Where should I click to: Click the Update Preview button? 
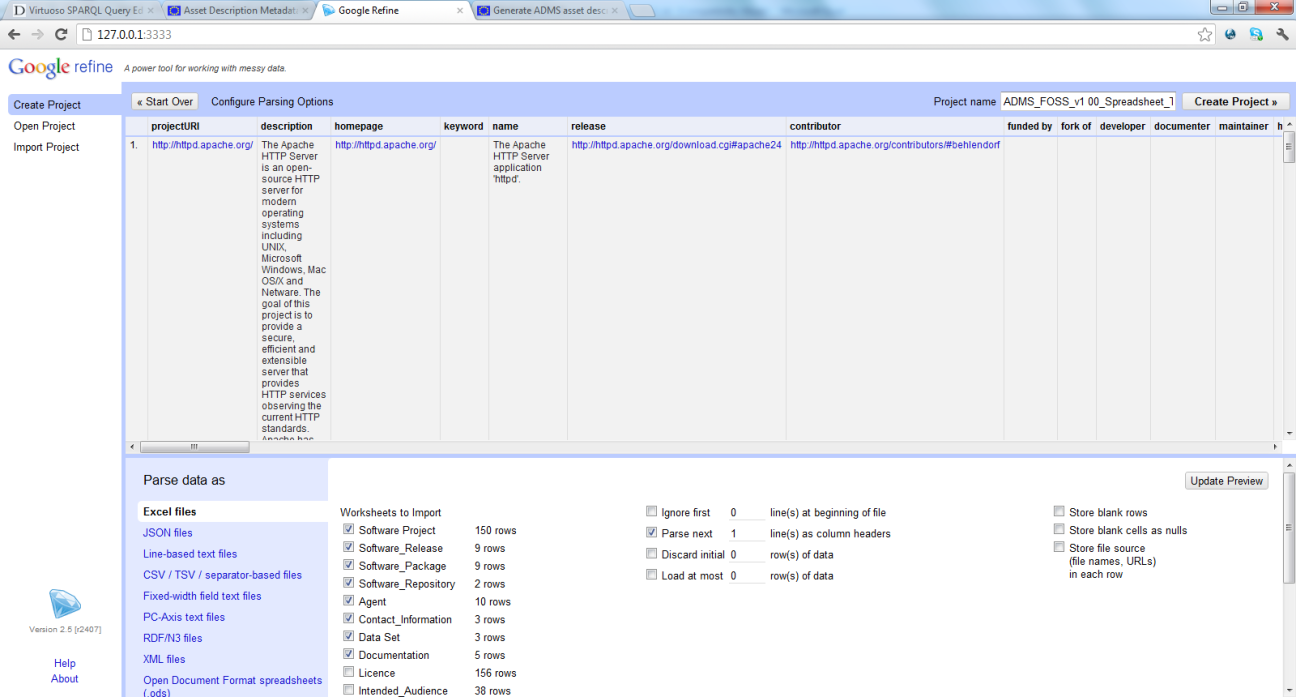(1227, 481)
